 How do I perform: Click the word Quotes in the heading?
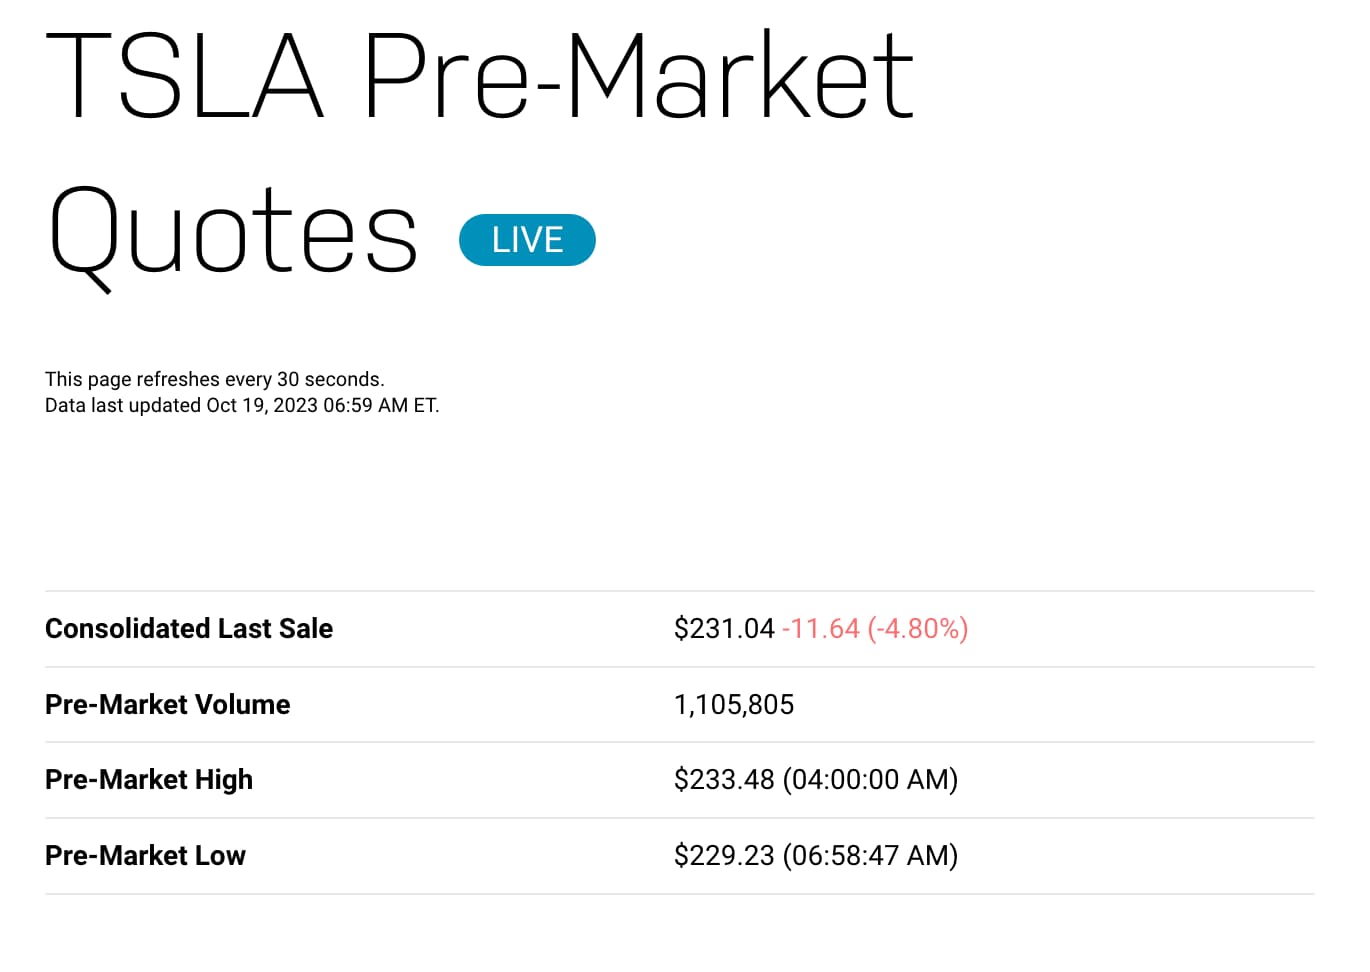pos(232,233)
